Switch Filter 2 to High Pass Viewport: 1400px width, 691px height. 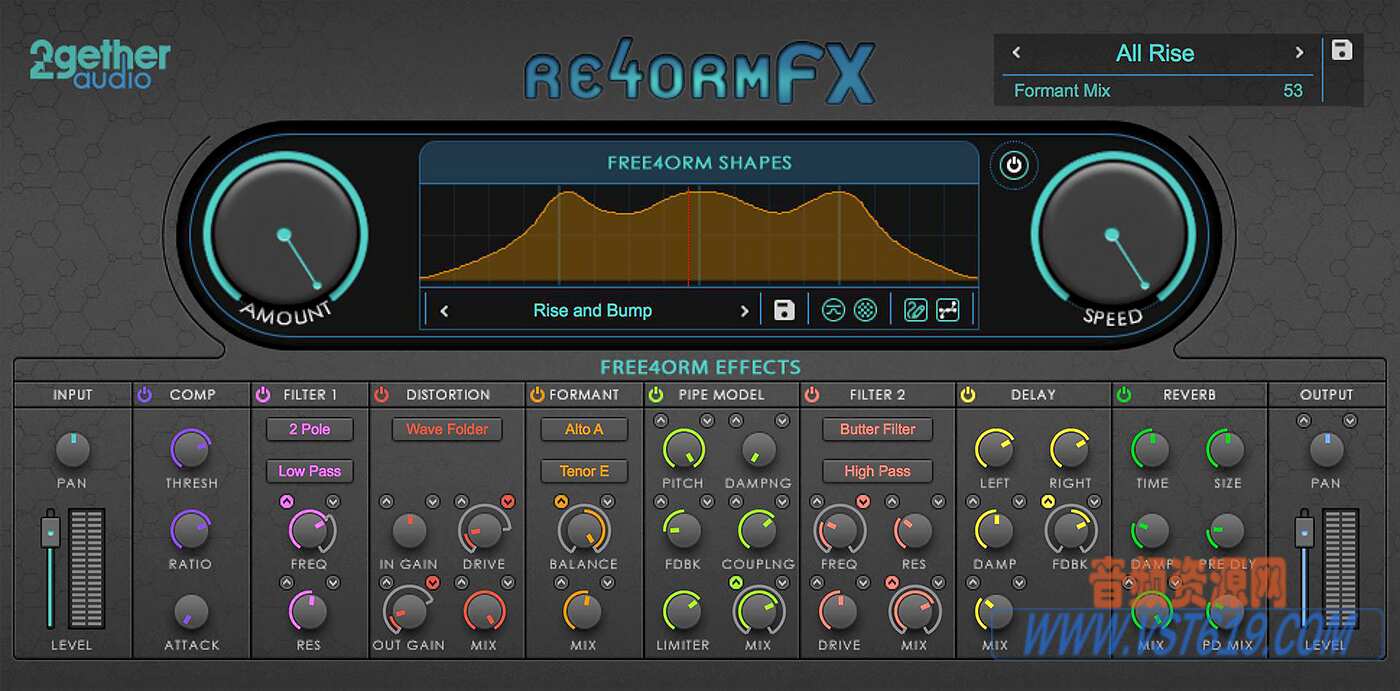877,470
